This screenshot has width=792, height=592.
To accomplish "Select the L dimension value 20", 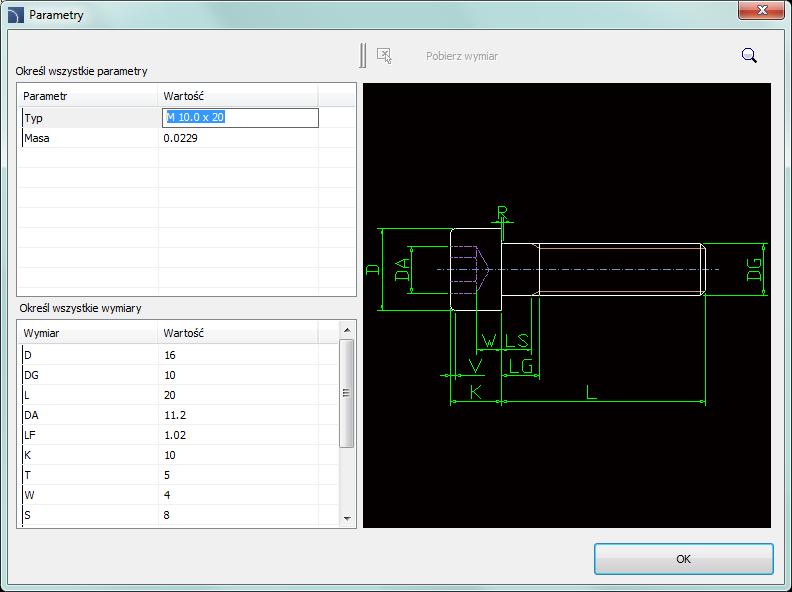I will [170, 395].
